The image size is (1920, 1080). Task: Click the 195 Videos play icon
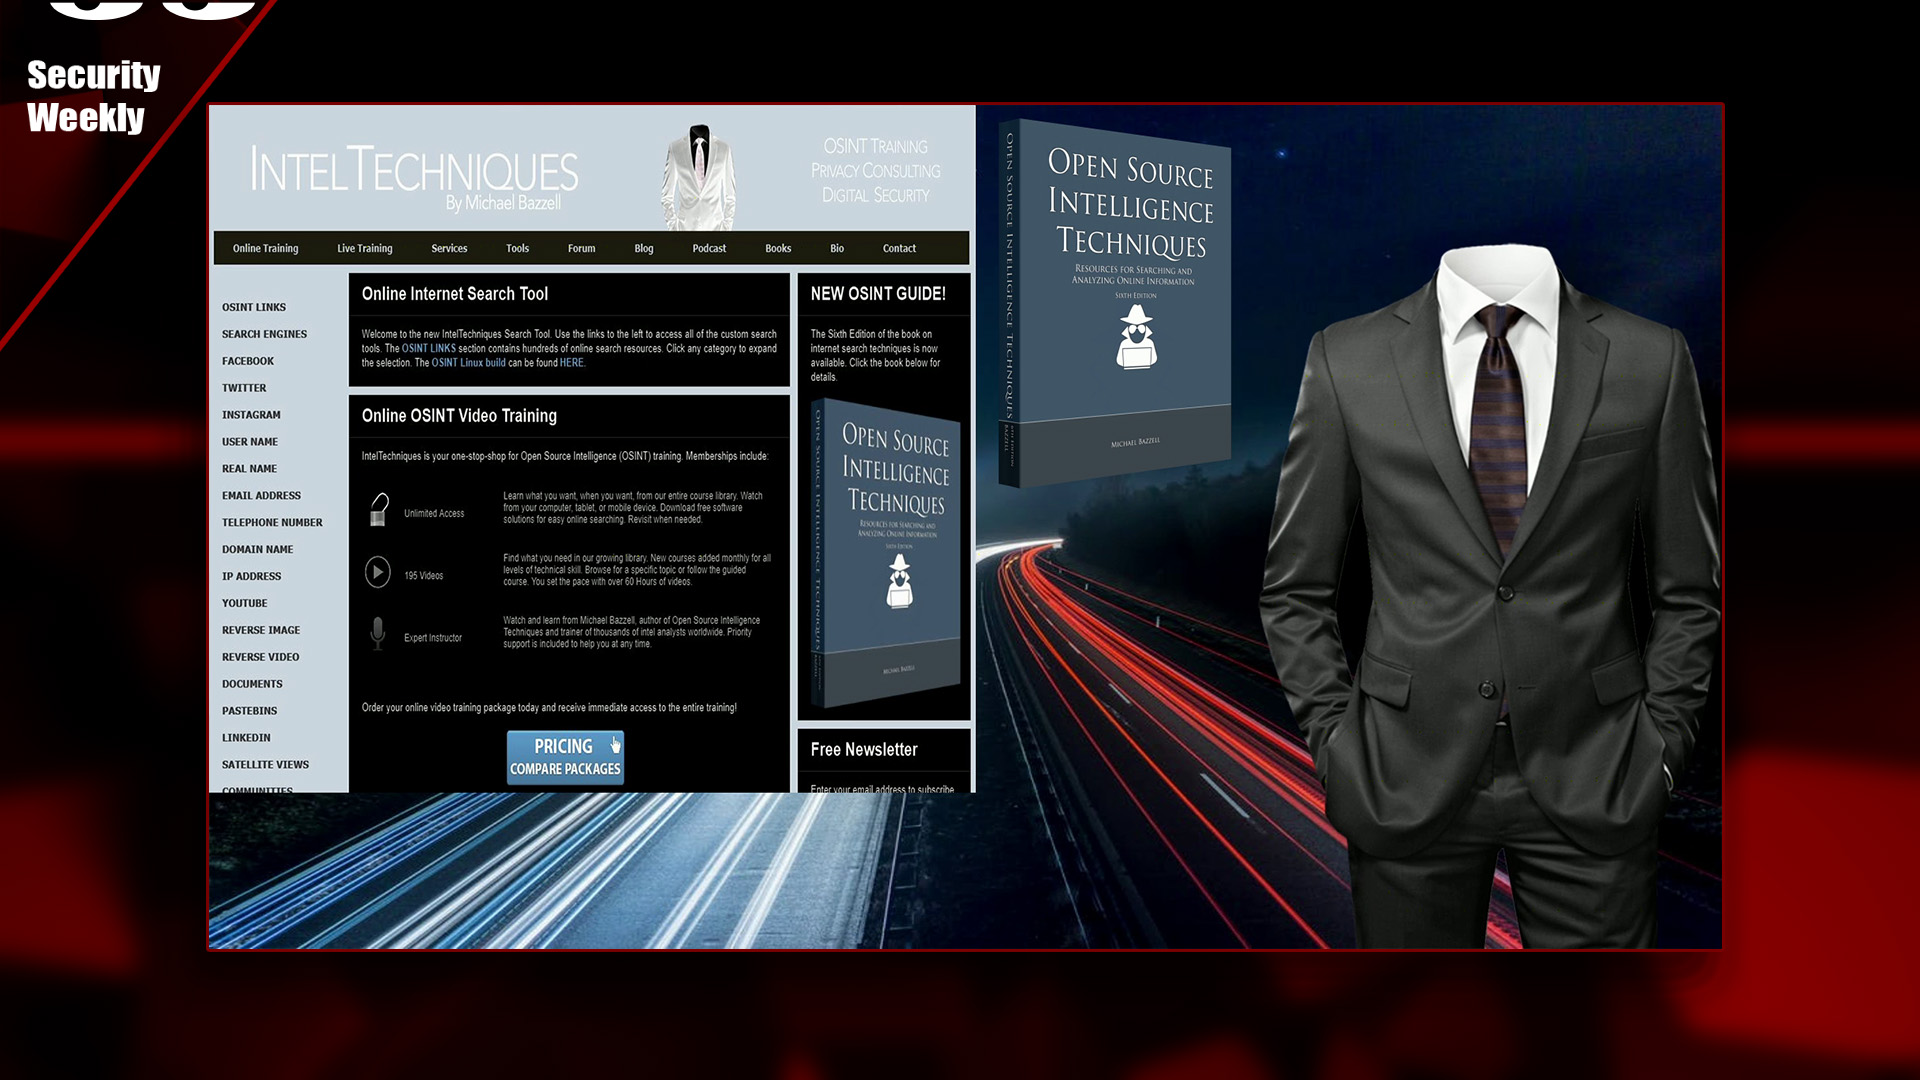coord(378,571)
